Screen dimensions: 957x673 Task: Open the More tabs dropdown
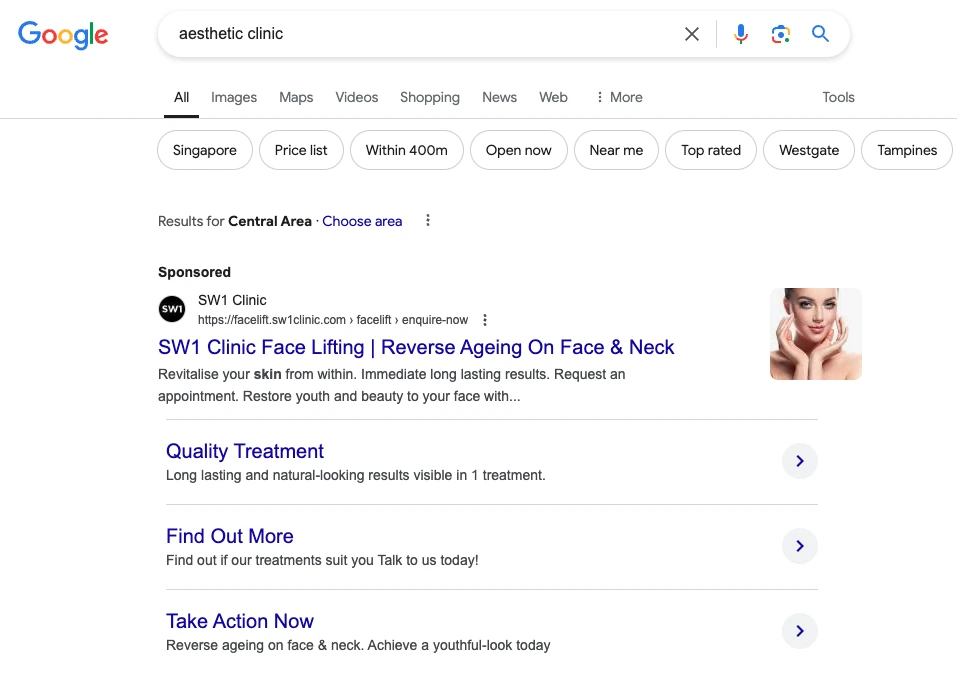(x=619, y=98)
